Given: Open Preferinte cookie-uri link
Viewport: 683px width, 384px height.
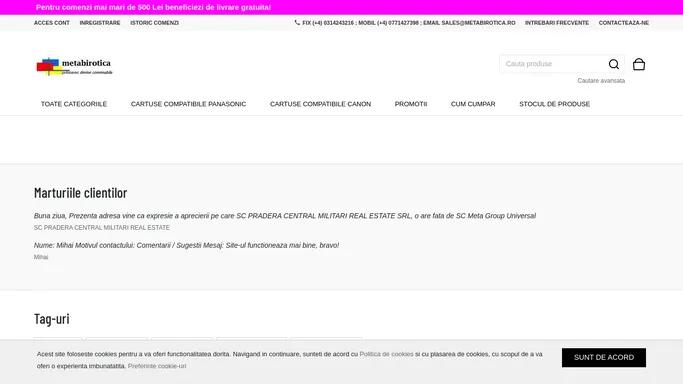Looking at the screenshot, I should click(157, 366).
